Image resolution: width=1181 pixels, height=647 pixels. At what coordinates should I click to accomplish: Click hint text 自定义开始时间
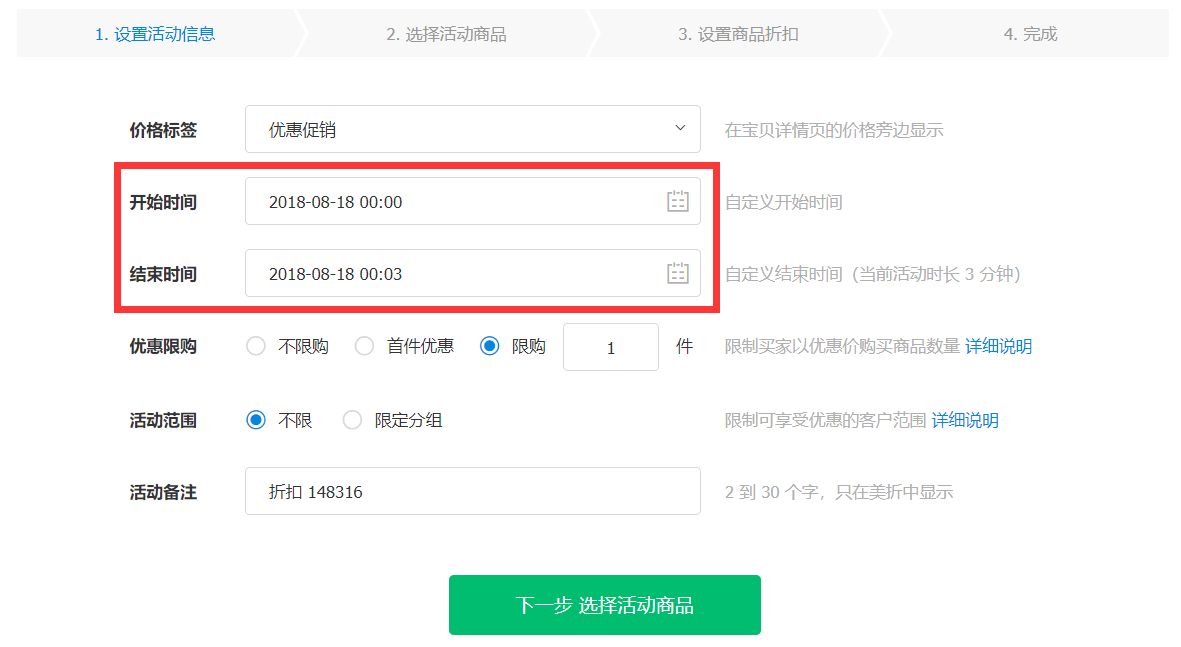[783, 202]
